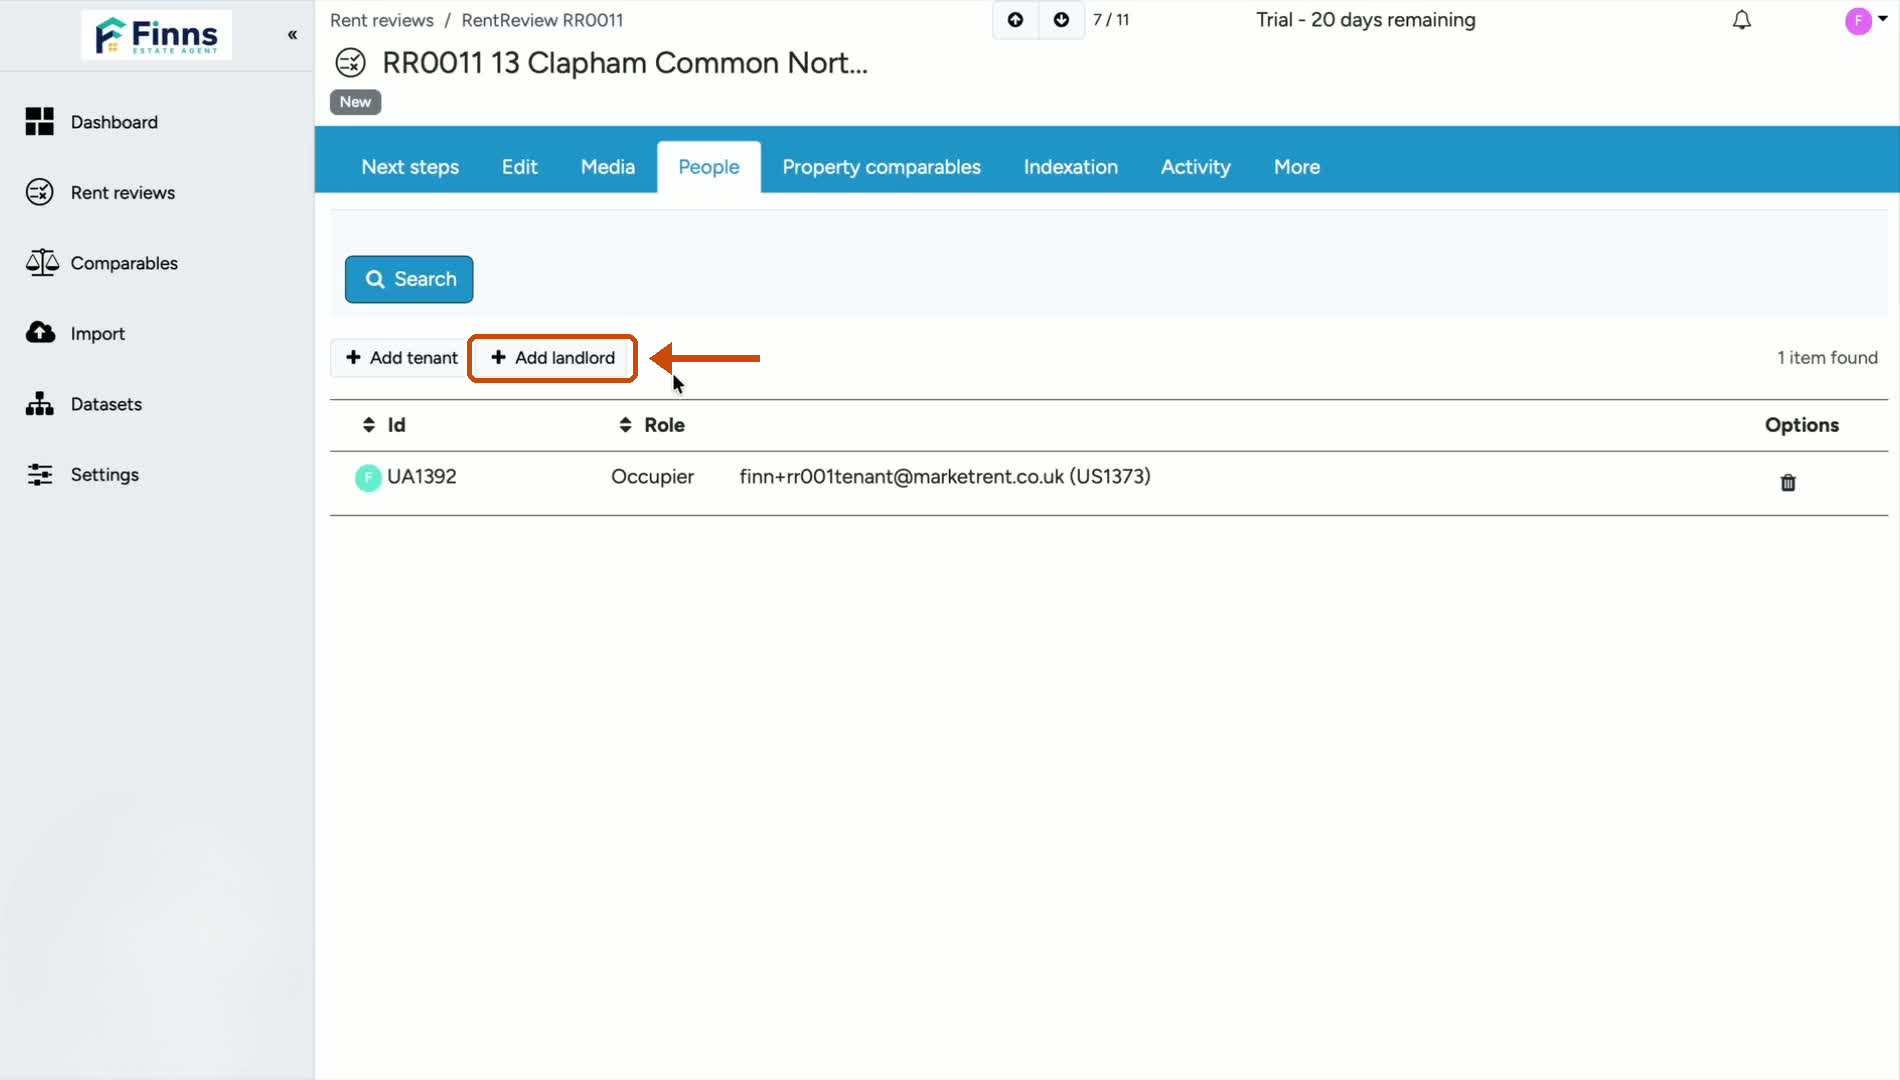This screenshot has height=1080, width=1900.
Task: Select the People tab
Action: click(x=709, y=167)
